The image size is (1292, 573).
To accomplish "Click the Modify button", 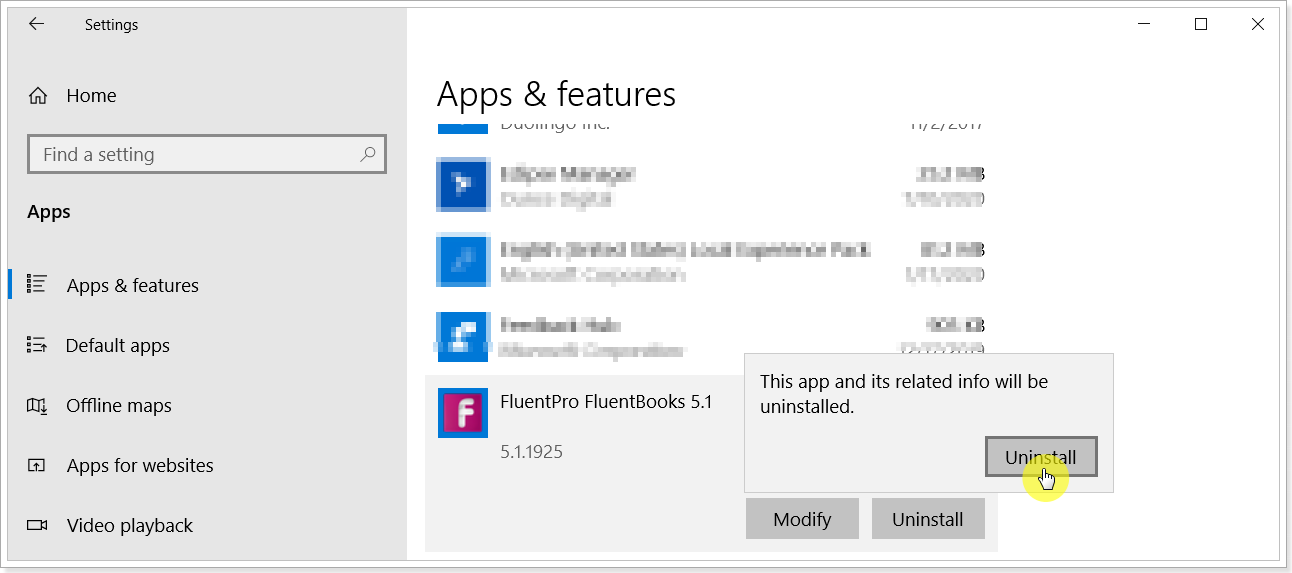I will (802, 519).
